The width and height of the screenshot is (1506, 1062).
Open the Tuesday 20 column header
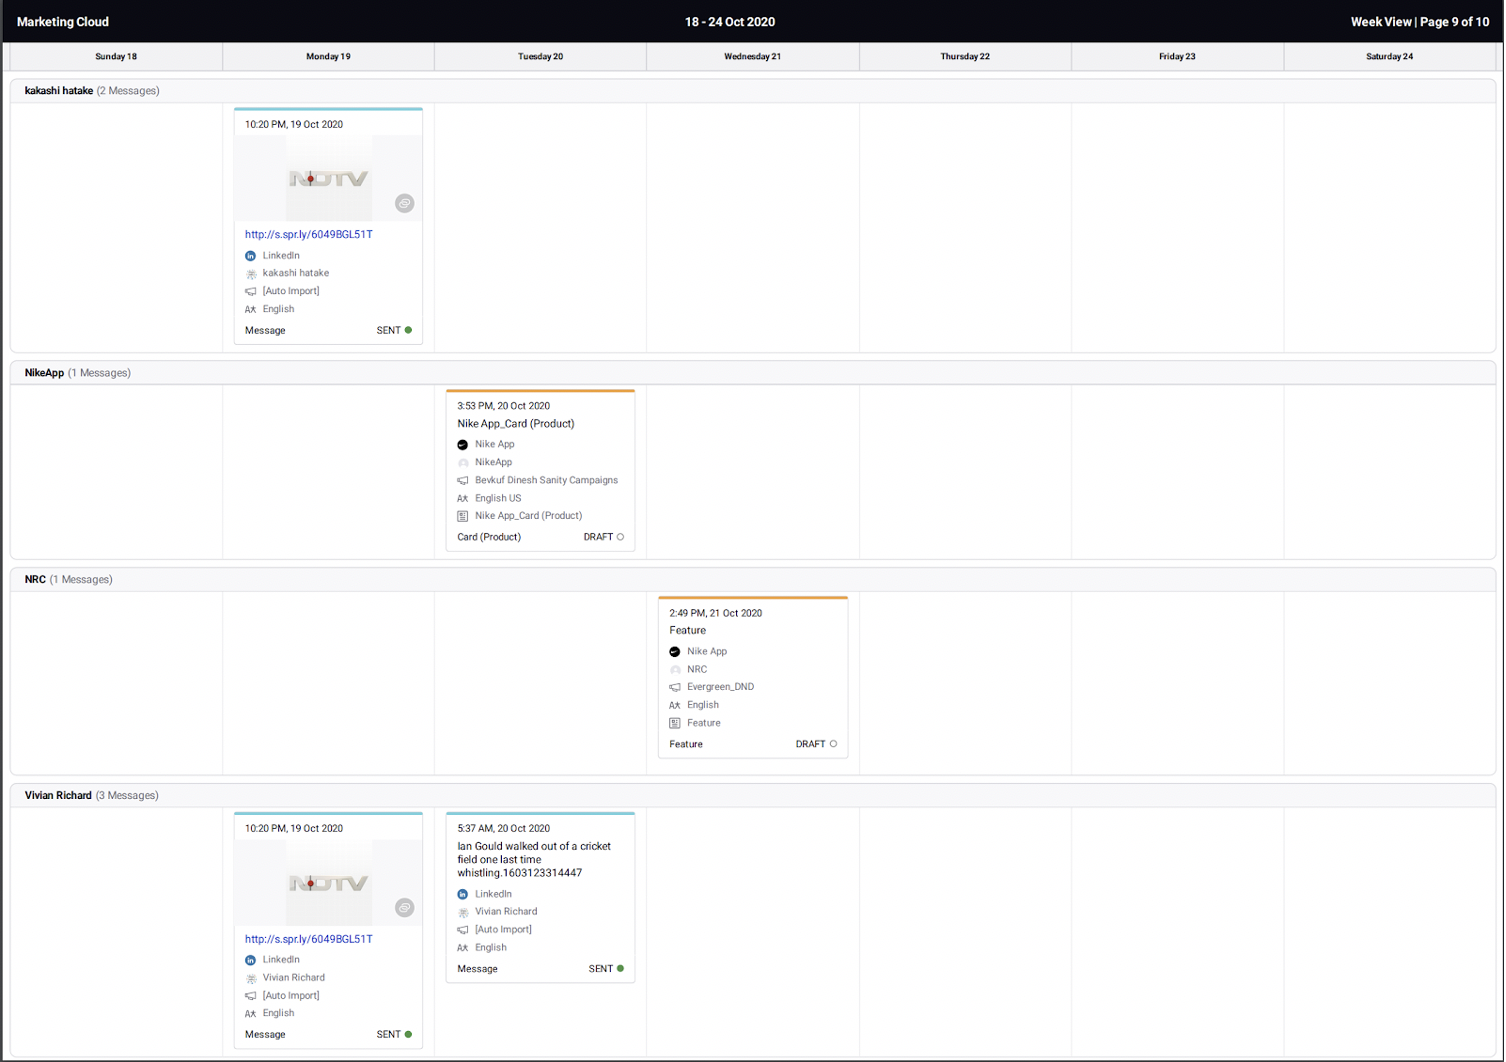pyautogui.click(x=540, y=57)
